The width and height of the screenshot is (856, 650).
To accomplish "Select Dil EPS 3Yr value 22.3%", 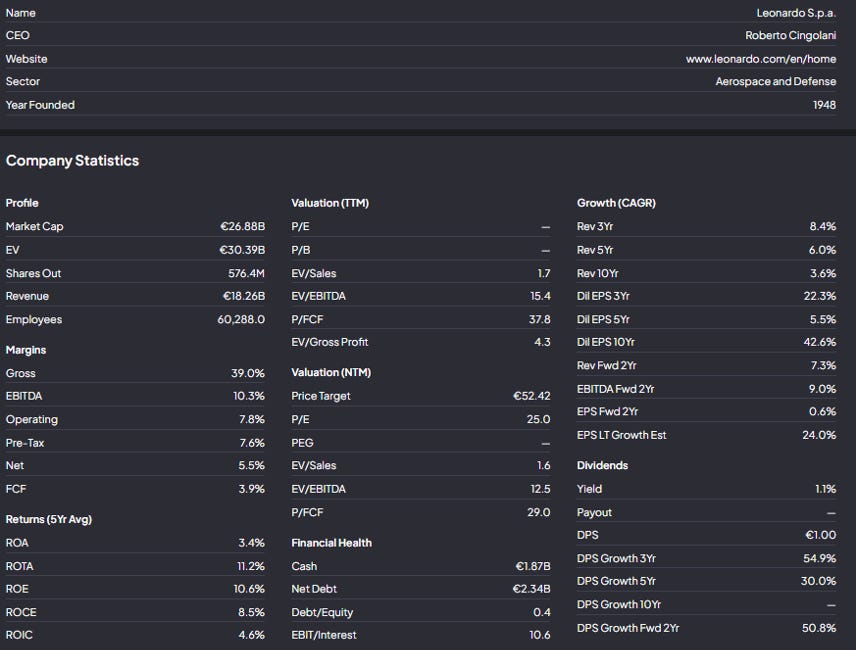I will [x=819, y=296].
